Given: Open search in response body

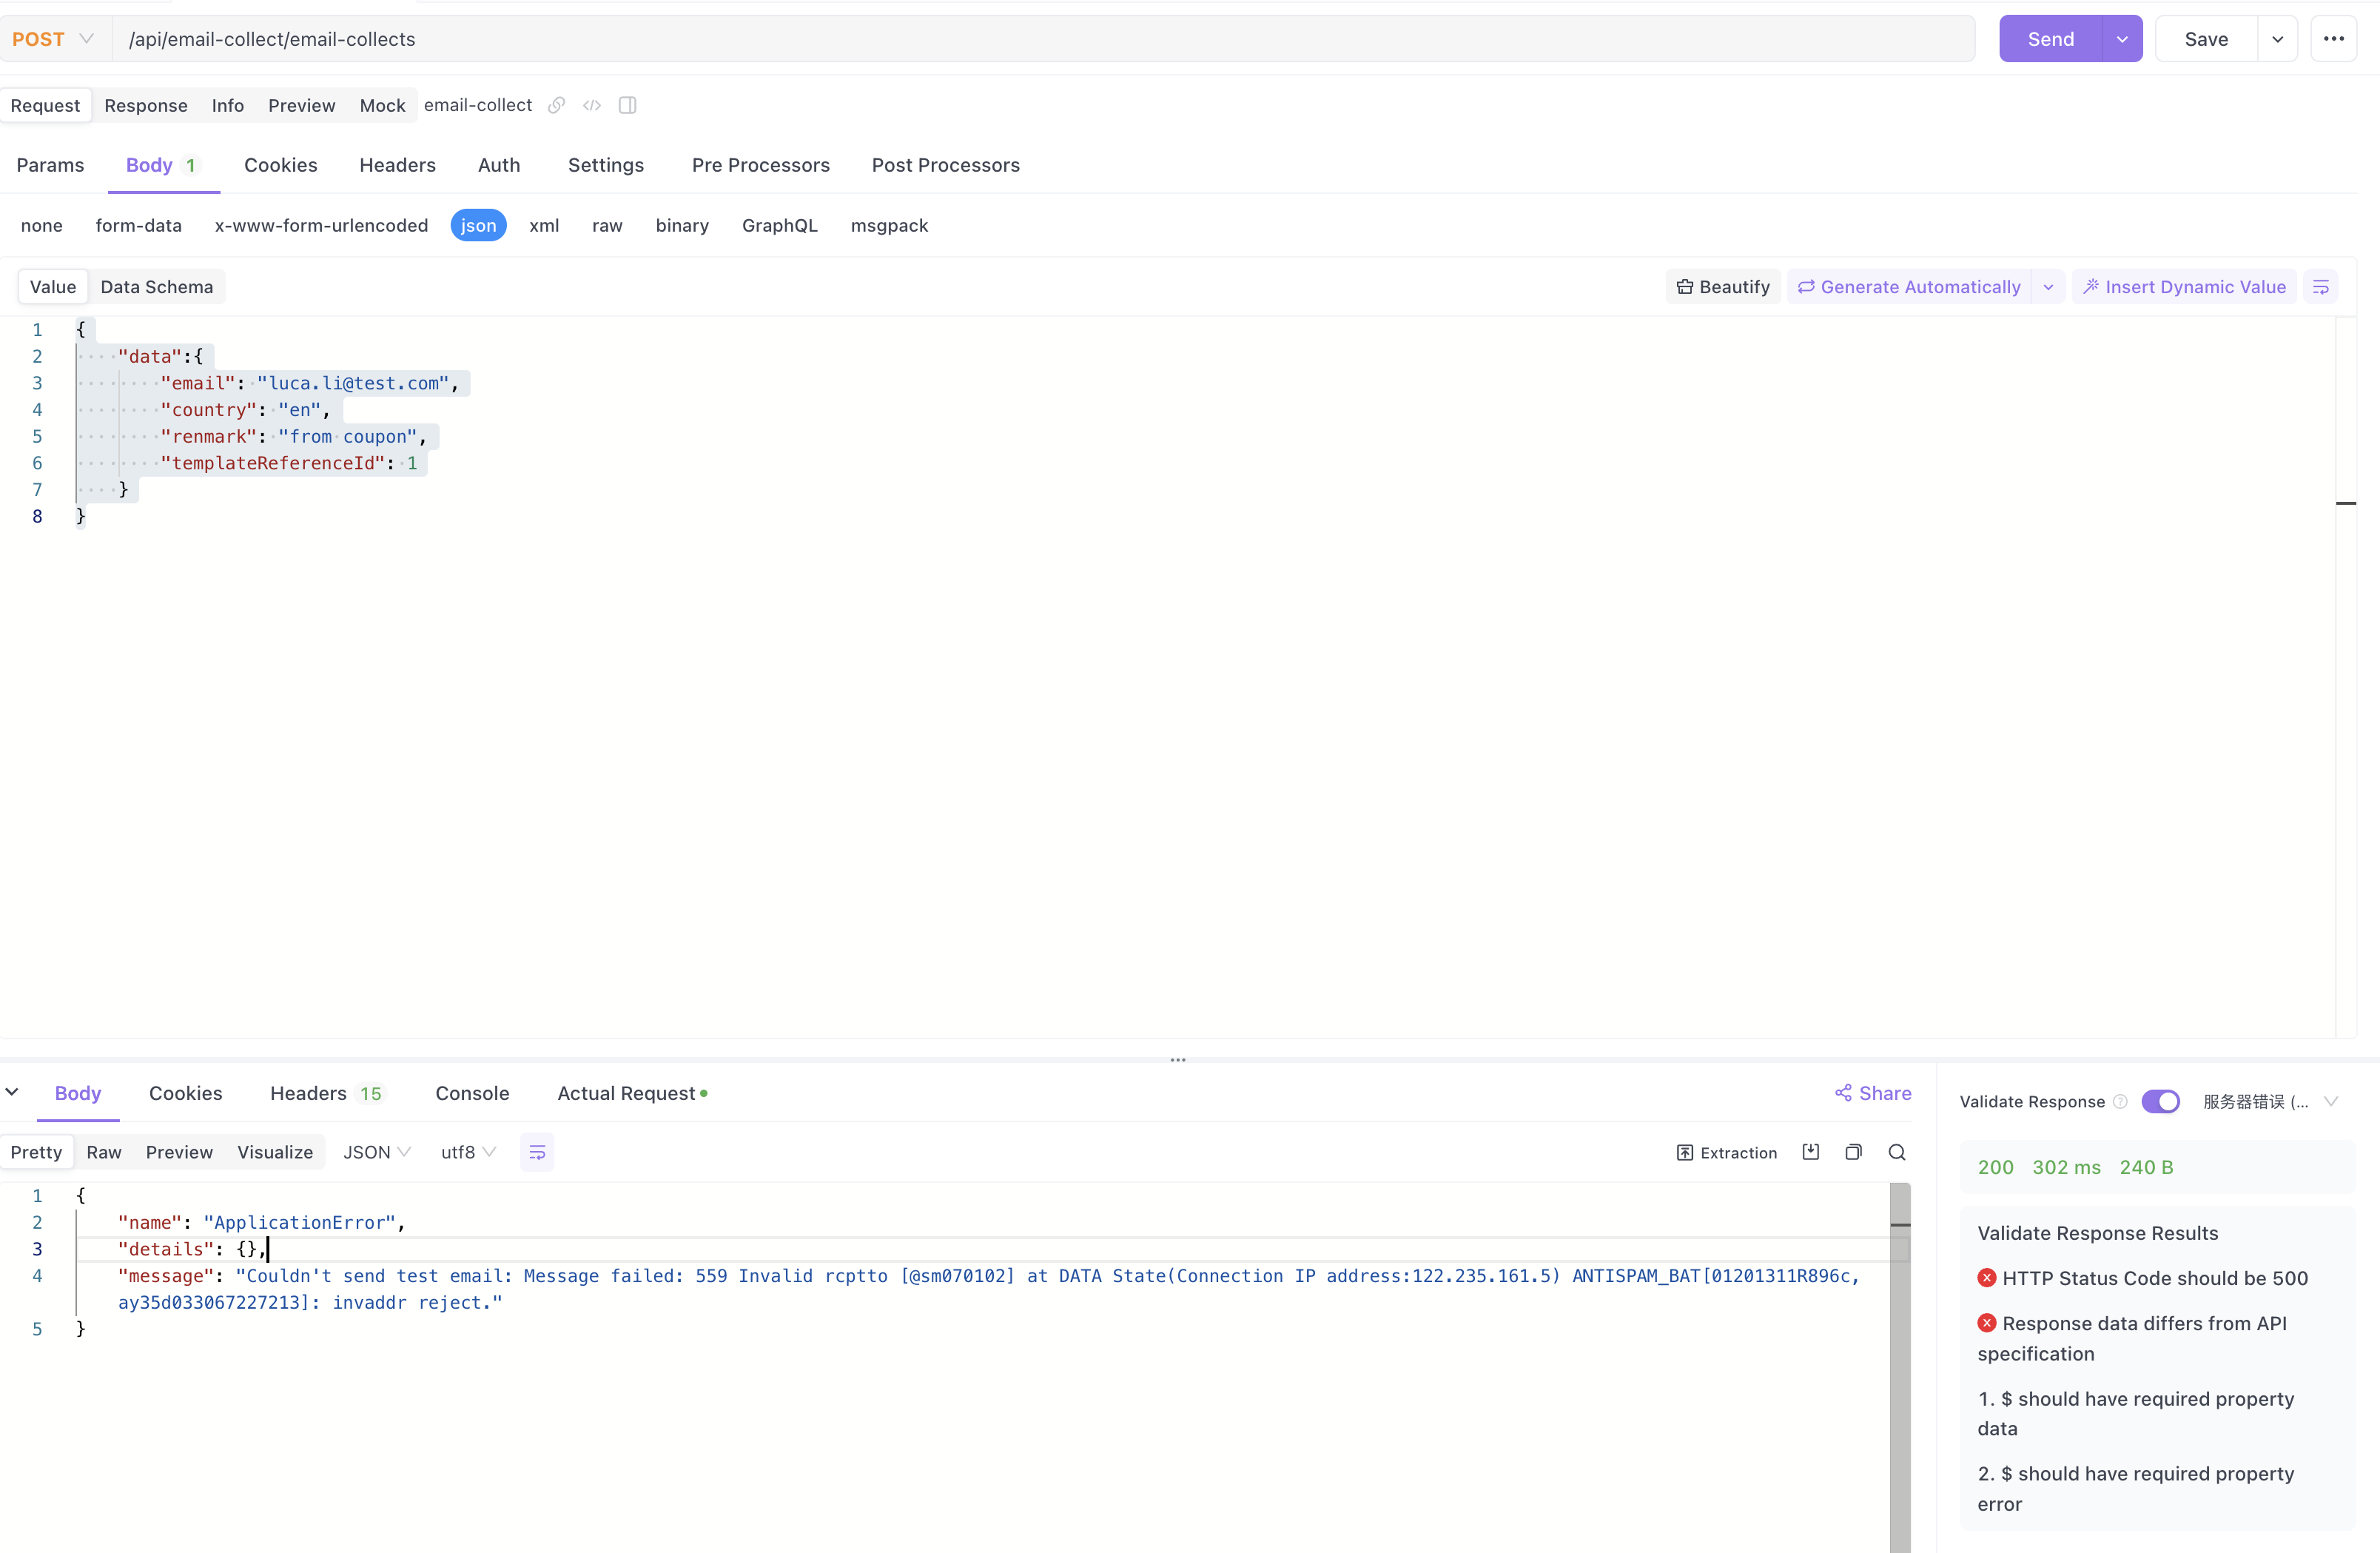Looking at the screenshot, I should pyautogui.click(x=1896, y=1152).
